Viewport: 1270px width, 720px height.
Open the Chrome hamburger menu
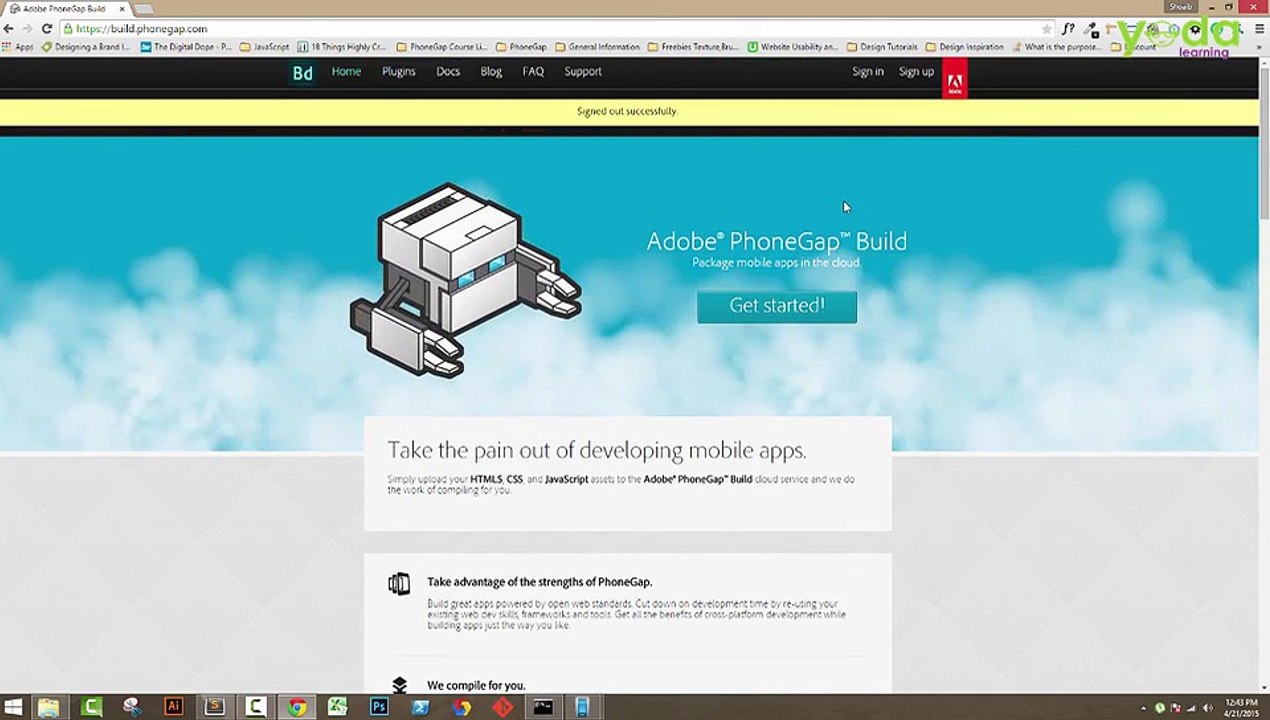coord(1259,29)
